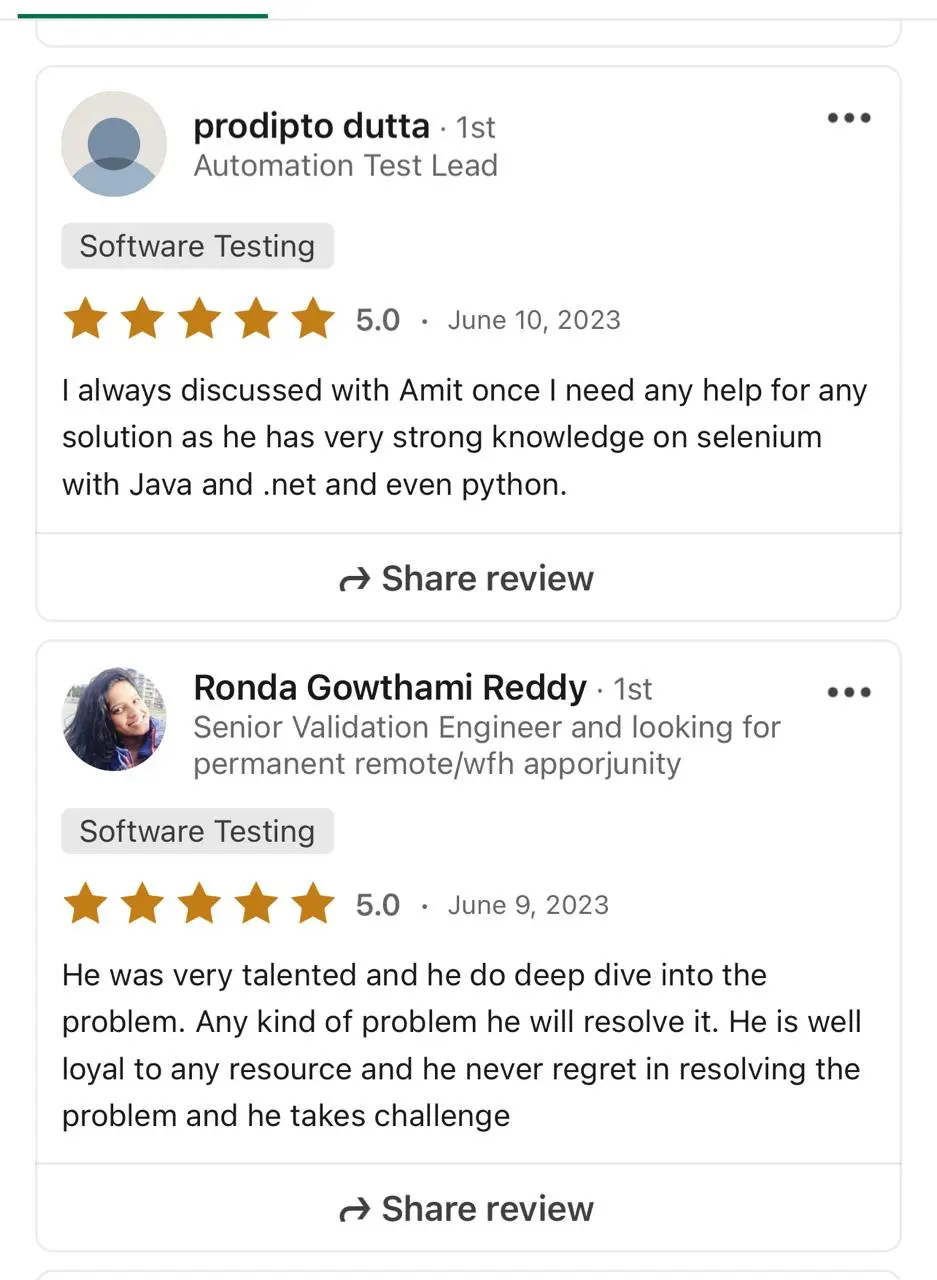Image resolution: width=937 pixels, height=1280 pixels.
Task: Share Ronda Gowthami Reddy's review
Action: (468, 1209)
